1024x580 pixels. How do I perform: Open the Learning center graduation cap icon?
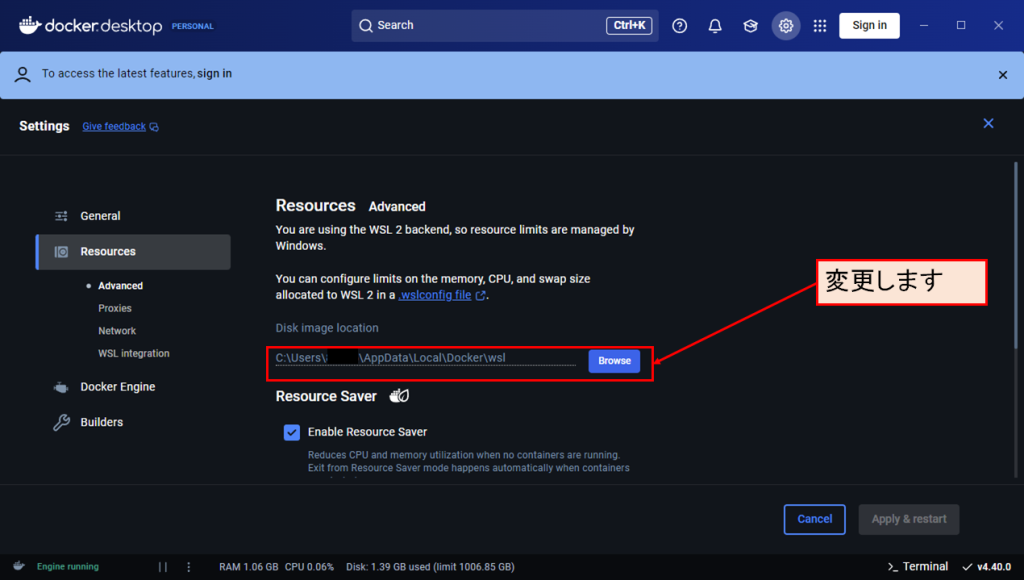tap(750, 25)
